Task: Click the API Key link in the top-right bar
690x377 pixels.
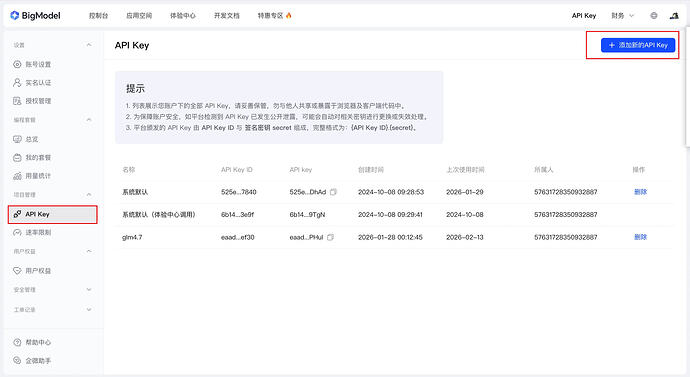Action: (x=584, y=15)
